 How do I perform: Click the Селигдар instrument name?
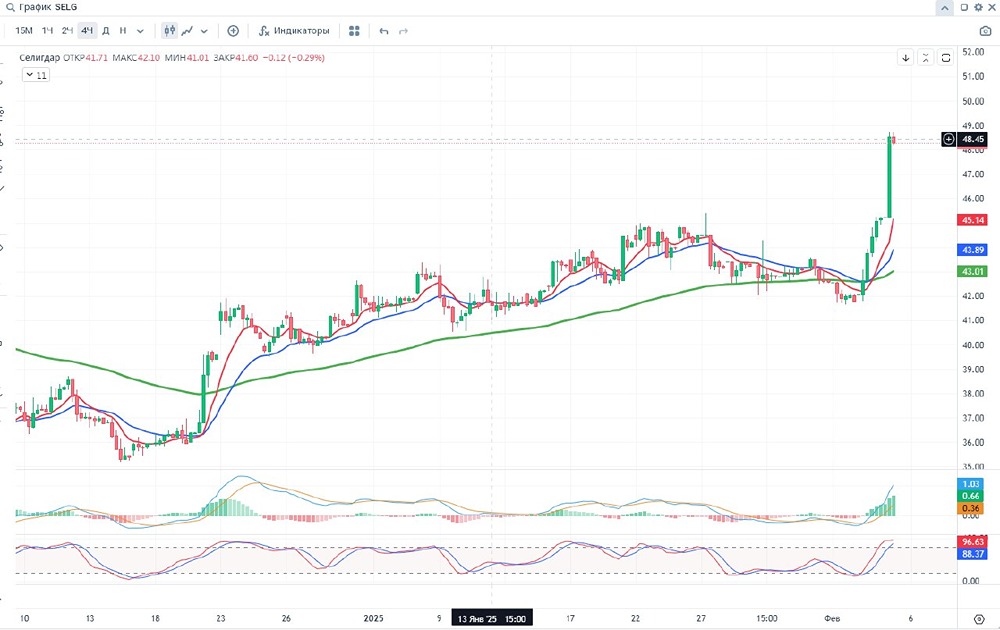coord(40,57)
